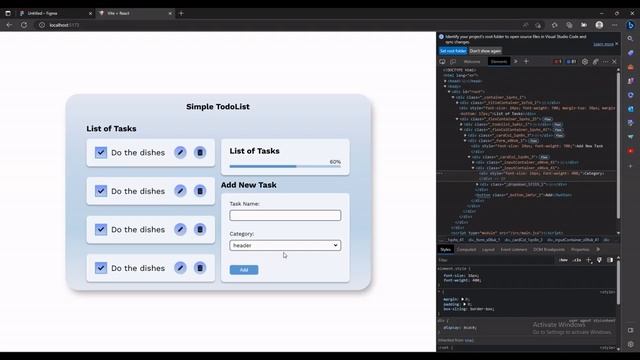640x360 pixels.
Task: Open the Edge sidebar search icon
Action: point(630,39)
